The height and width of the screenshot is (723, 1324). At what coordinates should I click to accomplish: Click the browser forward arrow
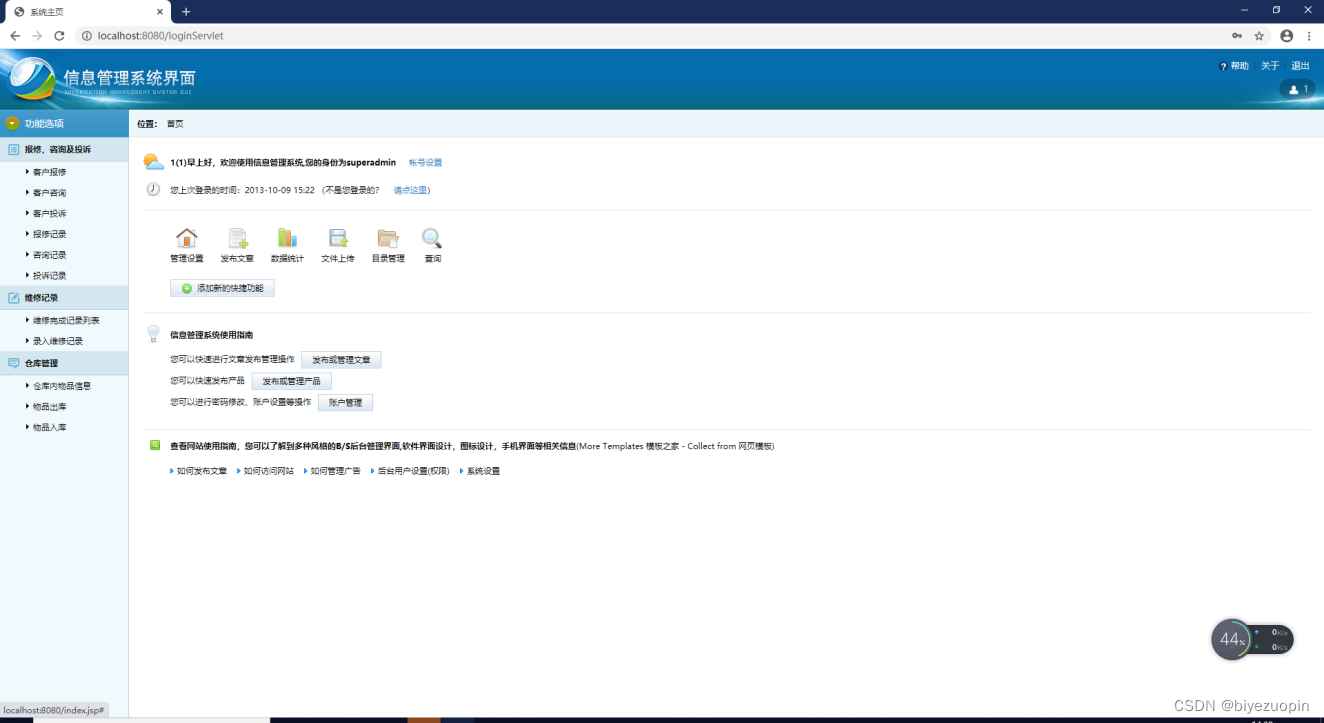37,36
